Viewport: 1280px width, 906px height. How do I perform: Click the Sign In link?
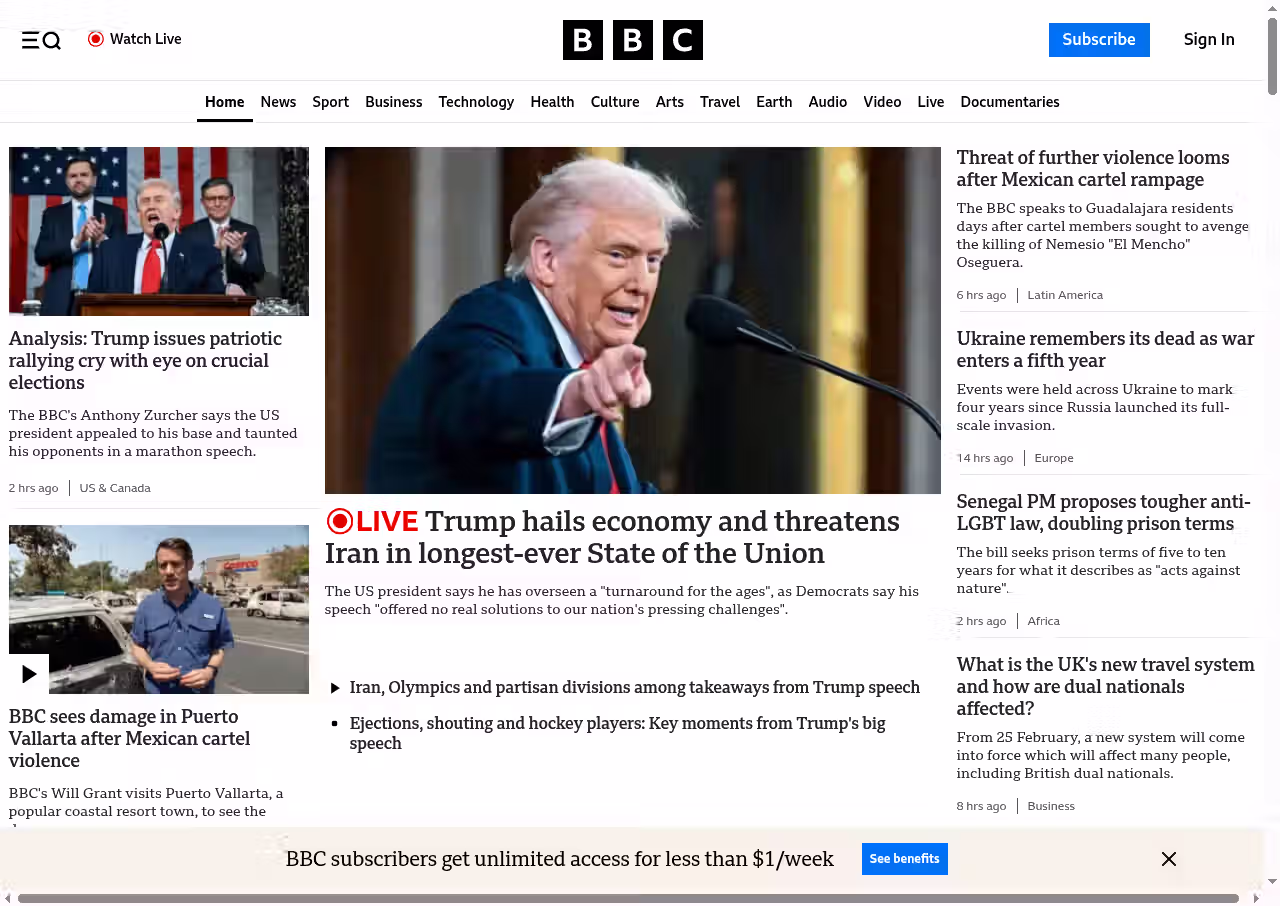[1208, 40]
